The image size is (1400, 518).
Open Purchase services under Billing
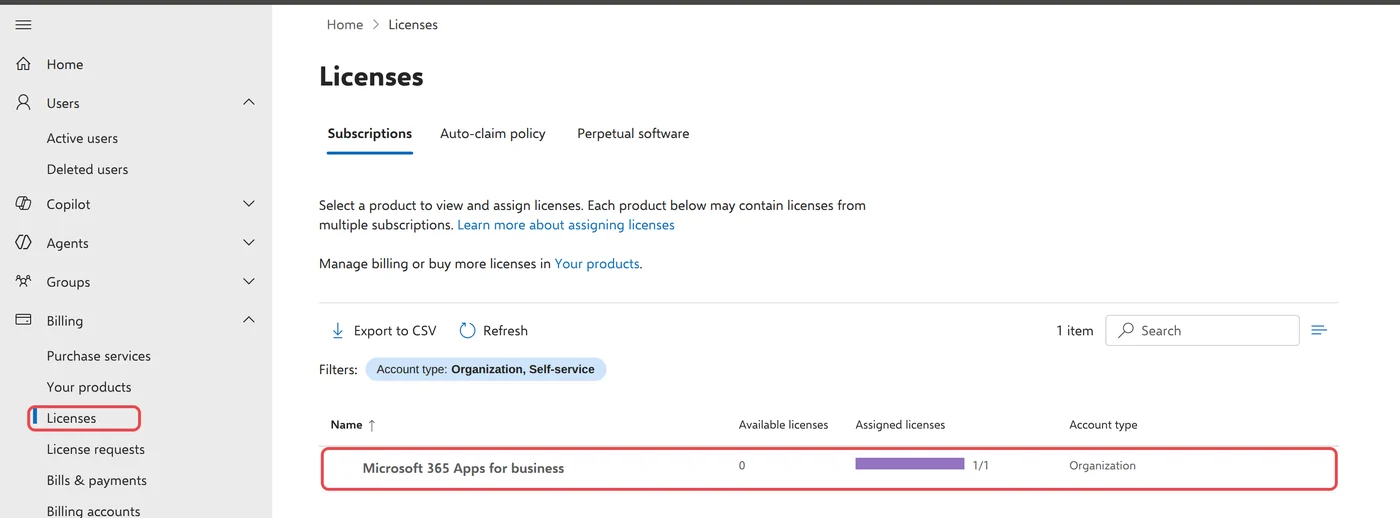click(99, 356)
